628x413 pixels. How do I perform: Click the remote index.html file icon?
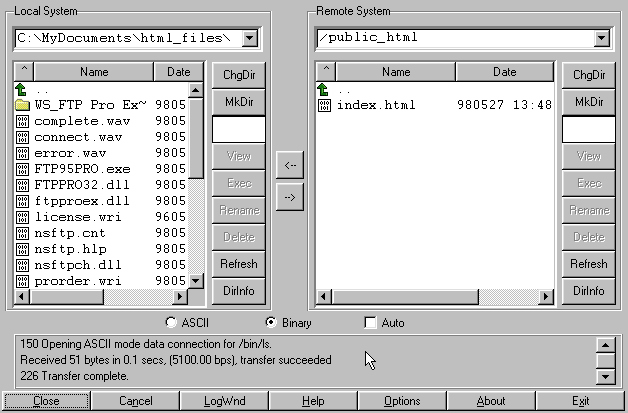point(324,105)
